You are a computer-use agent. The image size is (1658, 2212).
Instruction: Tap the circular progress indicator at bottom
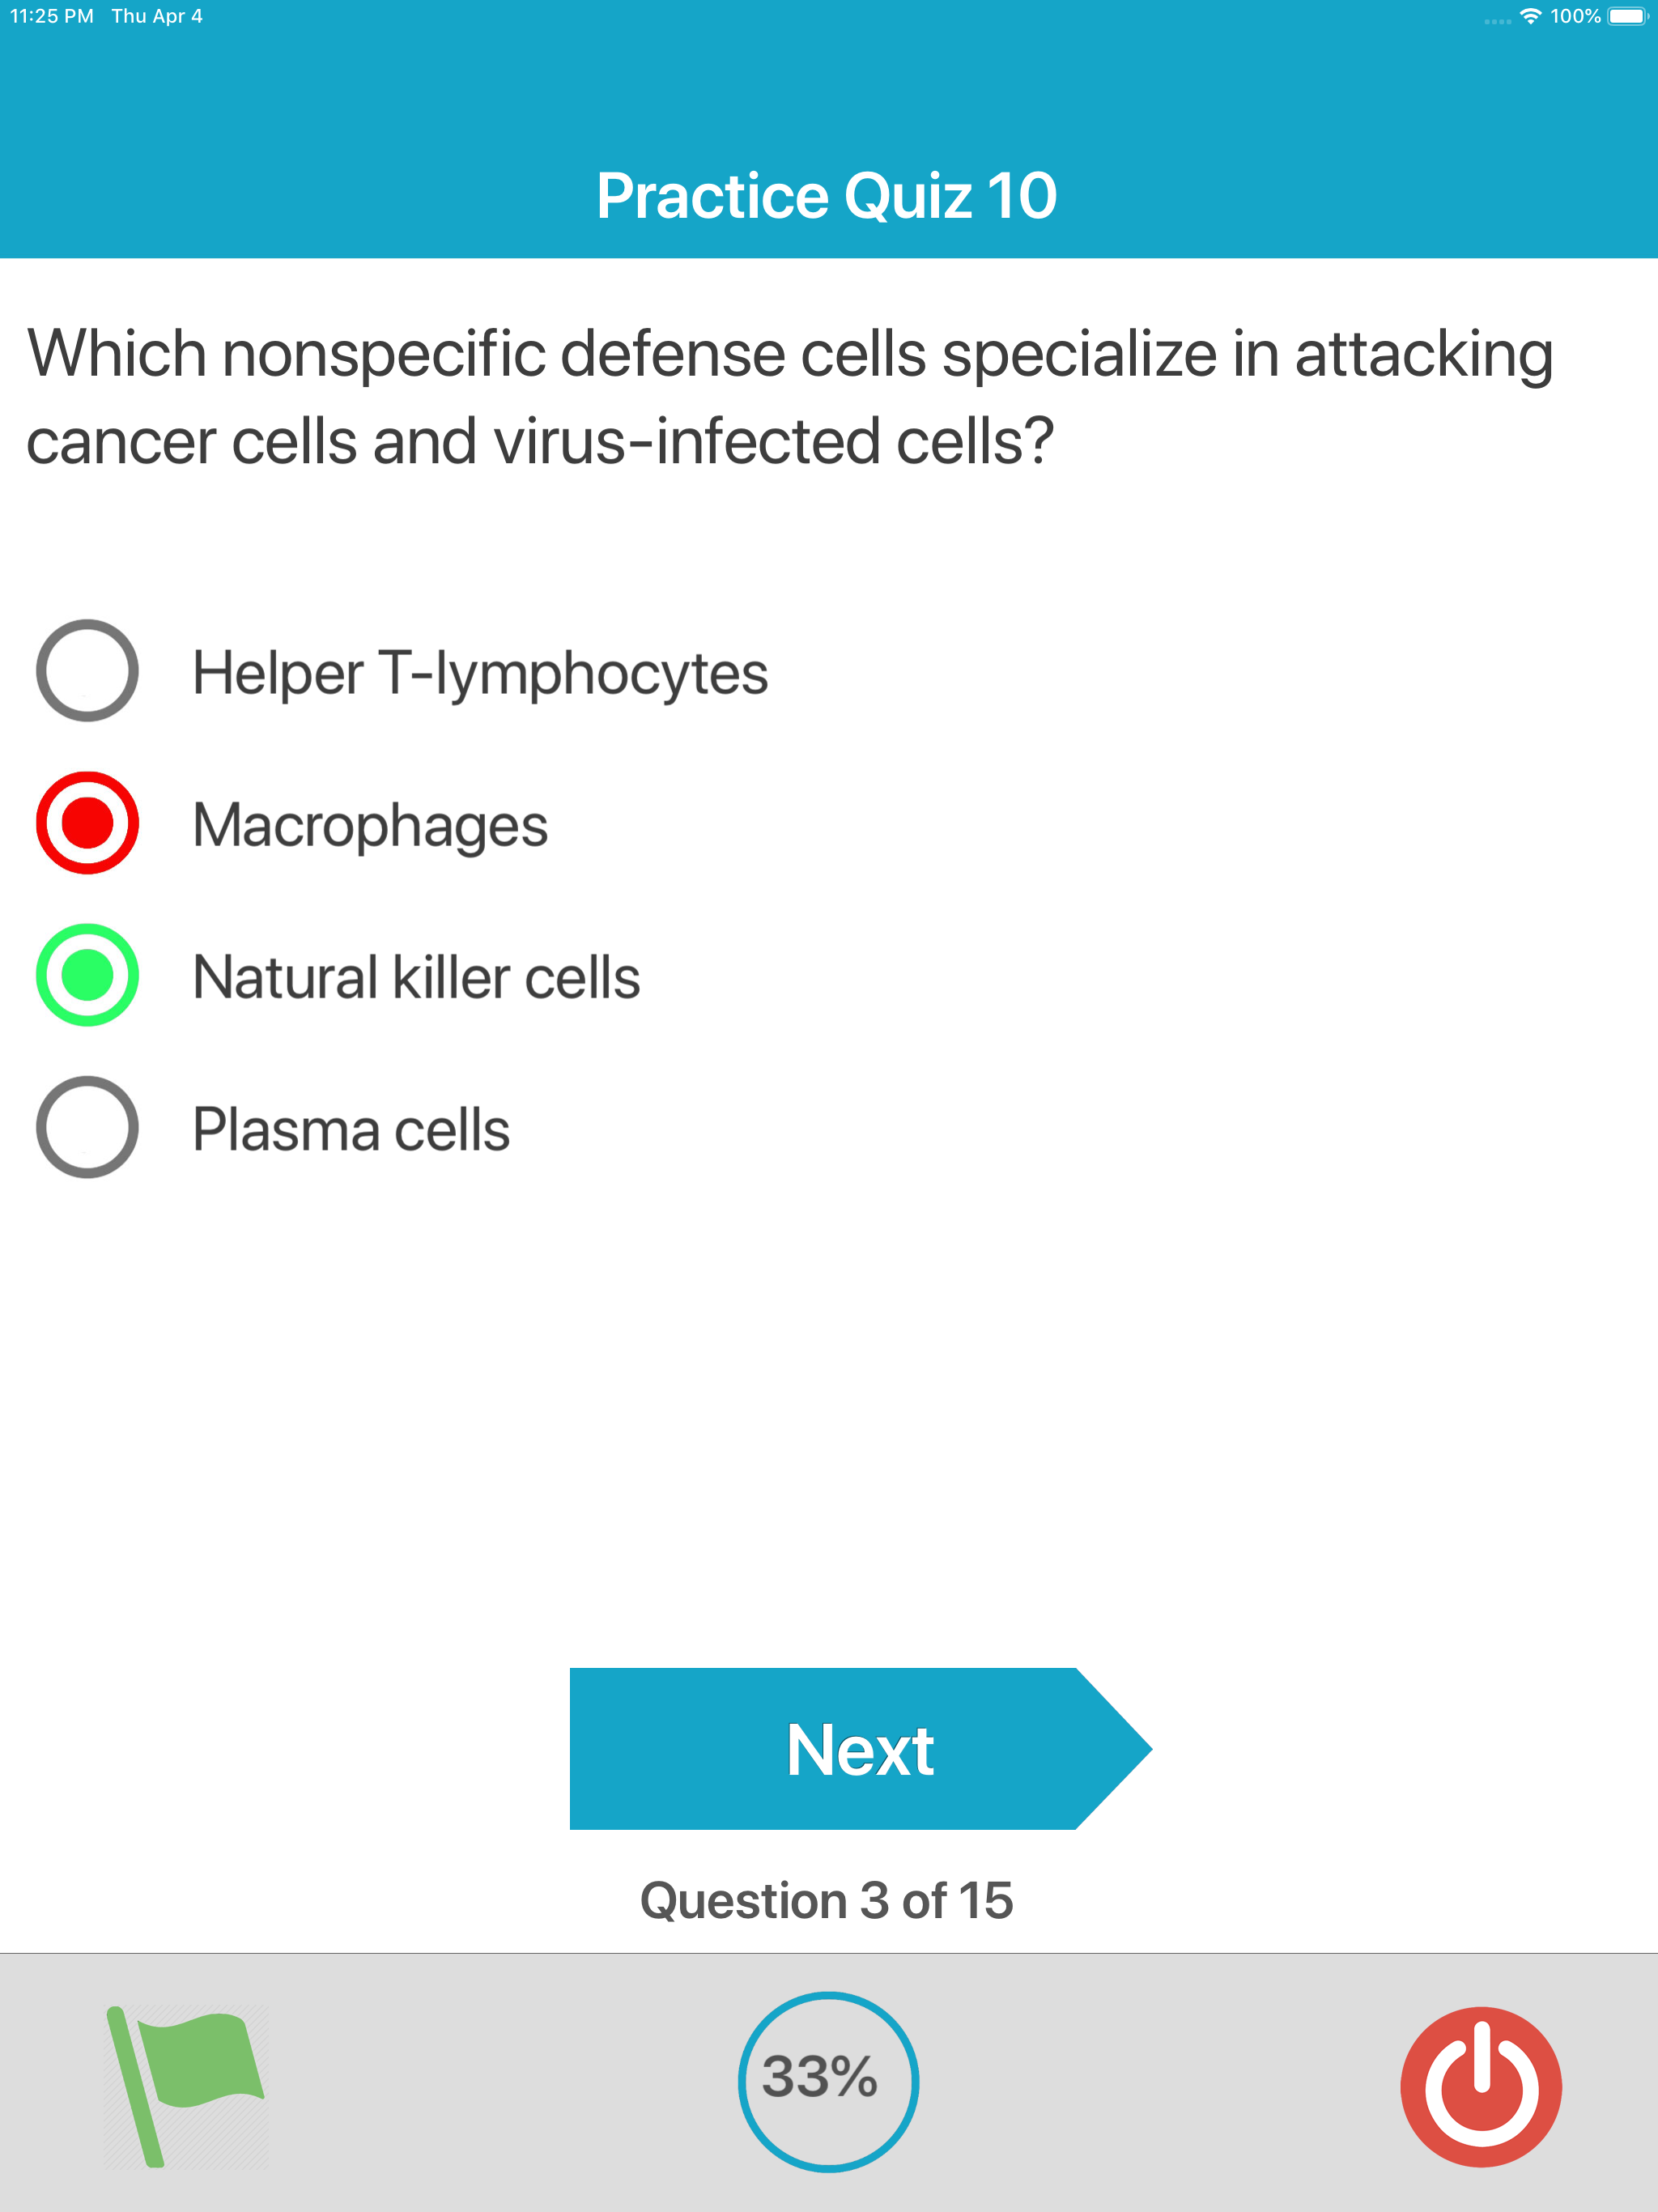click(x=828, y=2080)
